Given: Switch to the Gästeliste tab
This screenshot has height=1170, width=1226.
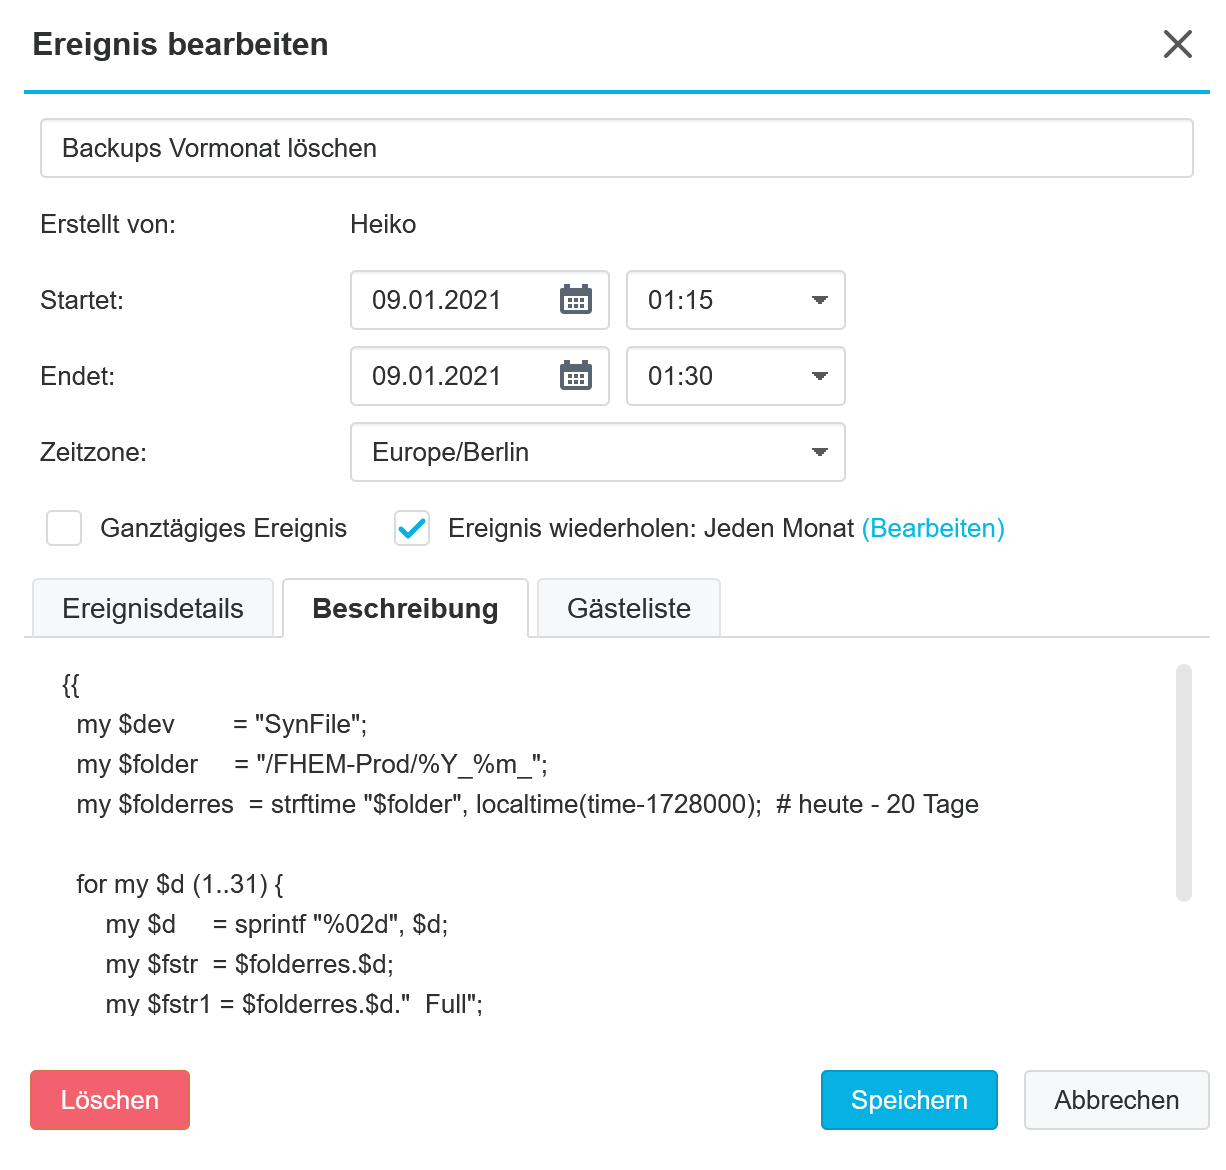Looking at the screenshot, I should pyautogui.click(x=629, y=608).
